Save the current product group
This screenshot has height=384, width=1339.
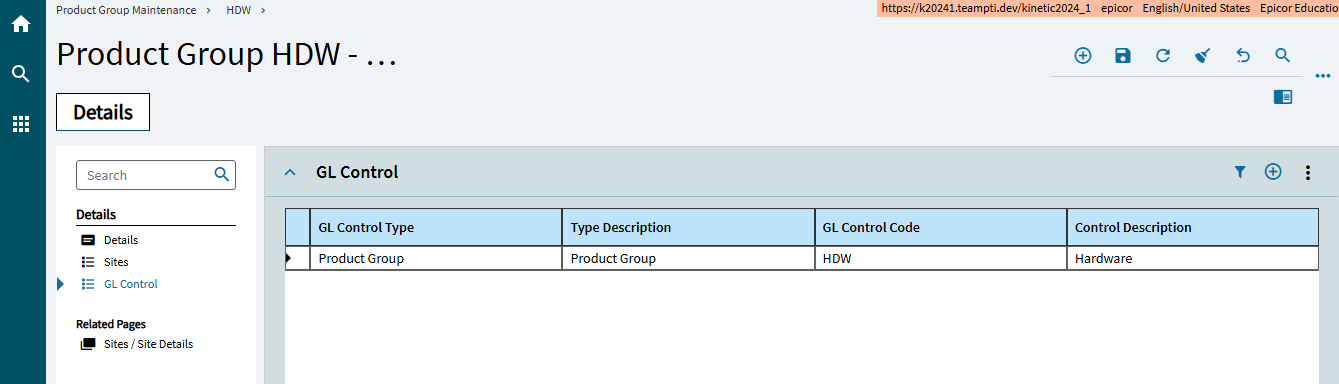coord(1122,56)
